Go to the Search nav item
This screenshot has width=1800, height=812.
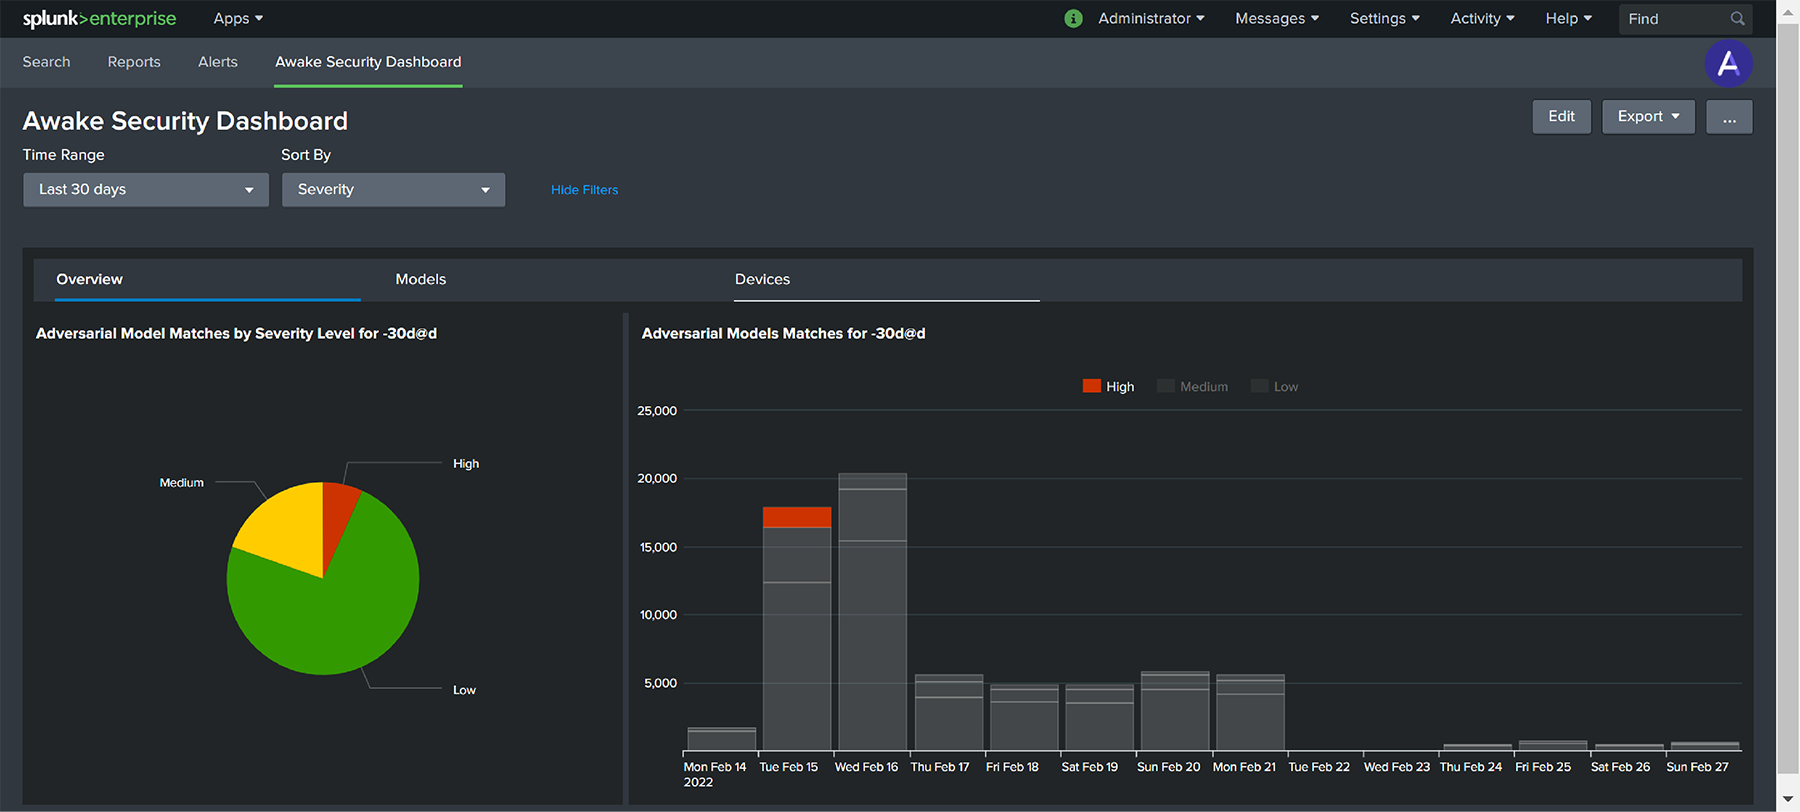point(47,62)
